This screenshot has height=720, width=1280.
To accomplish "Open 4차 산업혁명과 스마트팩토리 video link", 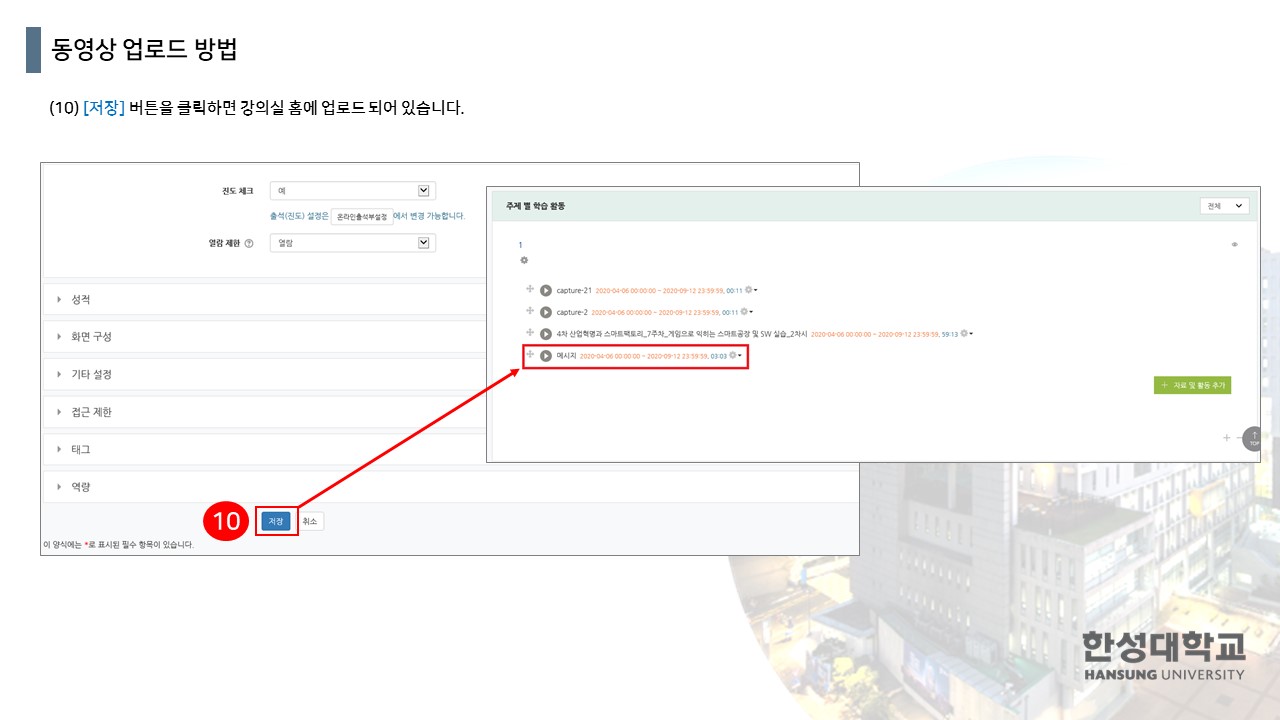I will pyautogui.click(x=681, y=334).
